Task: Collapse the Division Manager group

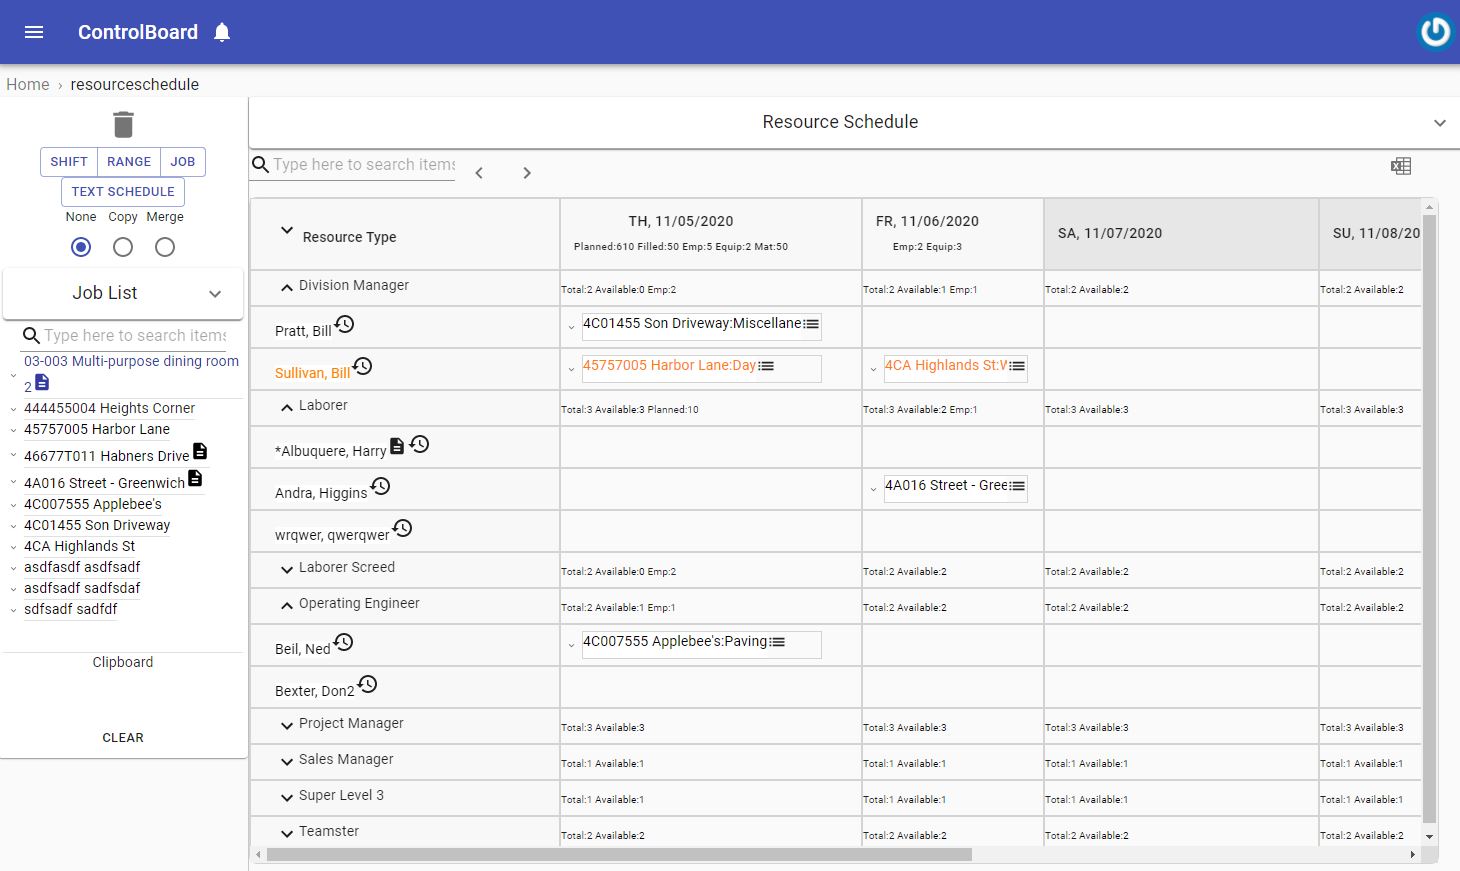Action: click(x=287, y=287)
